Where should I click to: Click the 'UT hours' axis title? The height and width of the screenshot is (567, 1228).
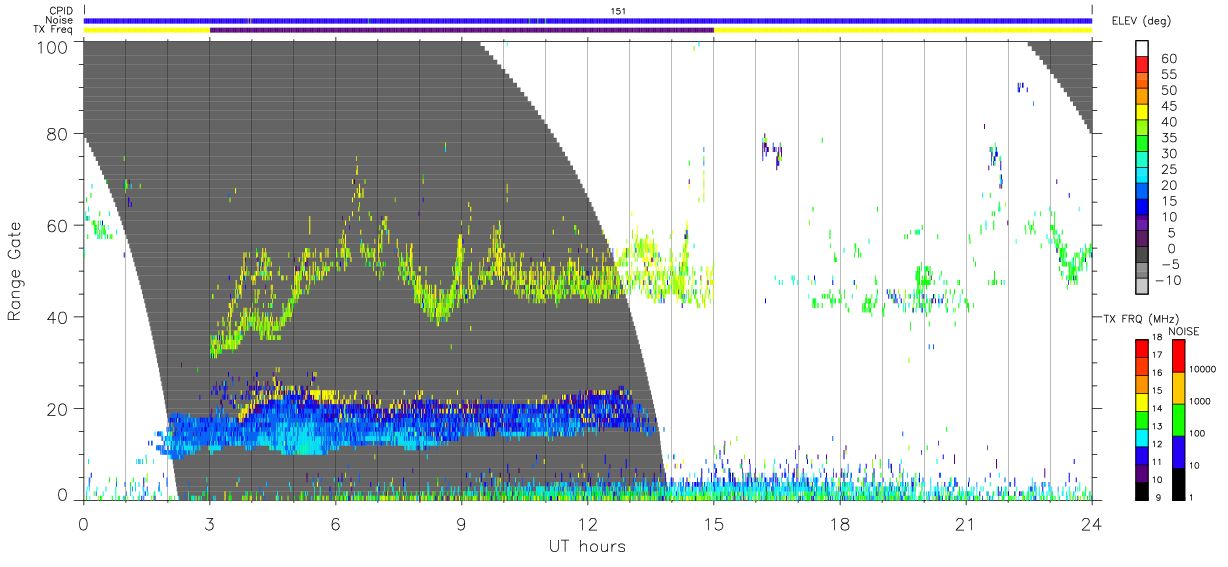[587, 546]
